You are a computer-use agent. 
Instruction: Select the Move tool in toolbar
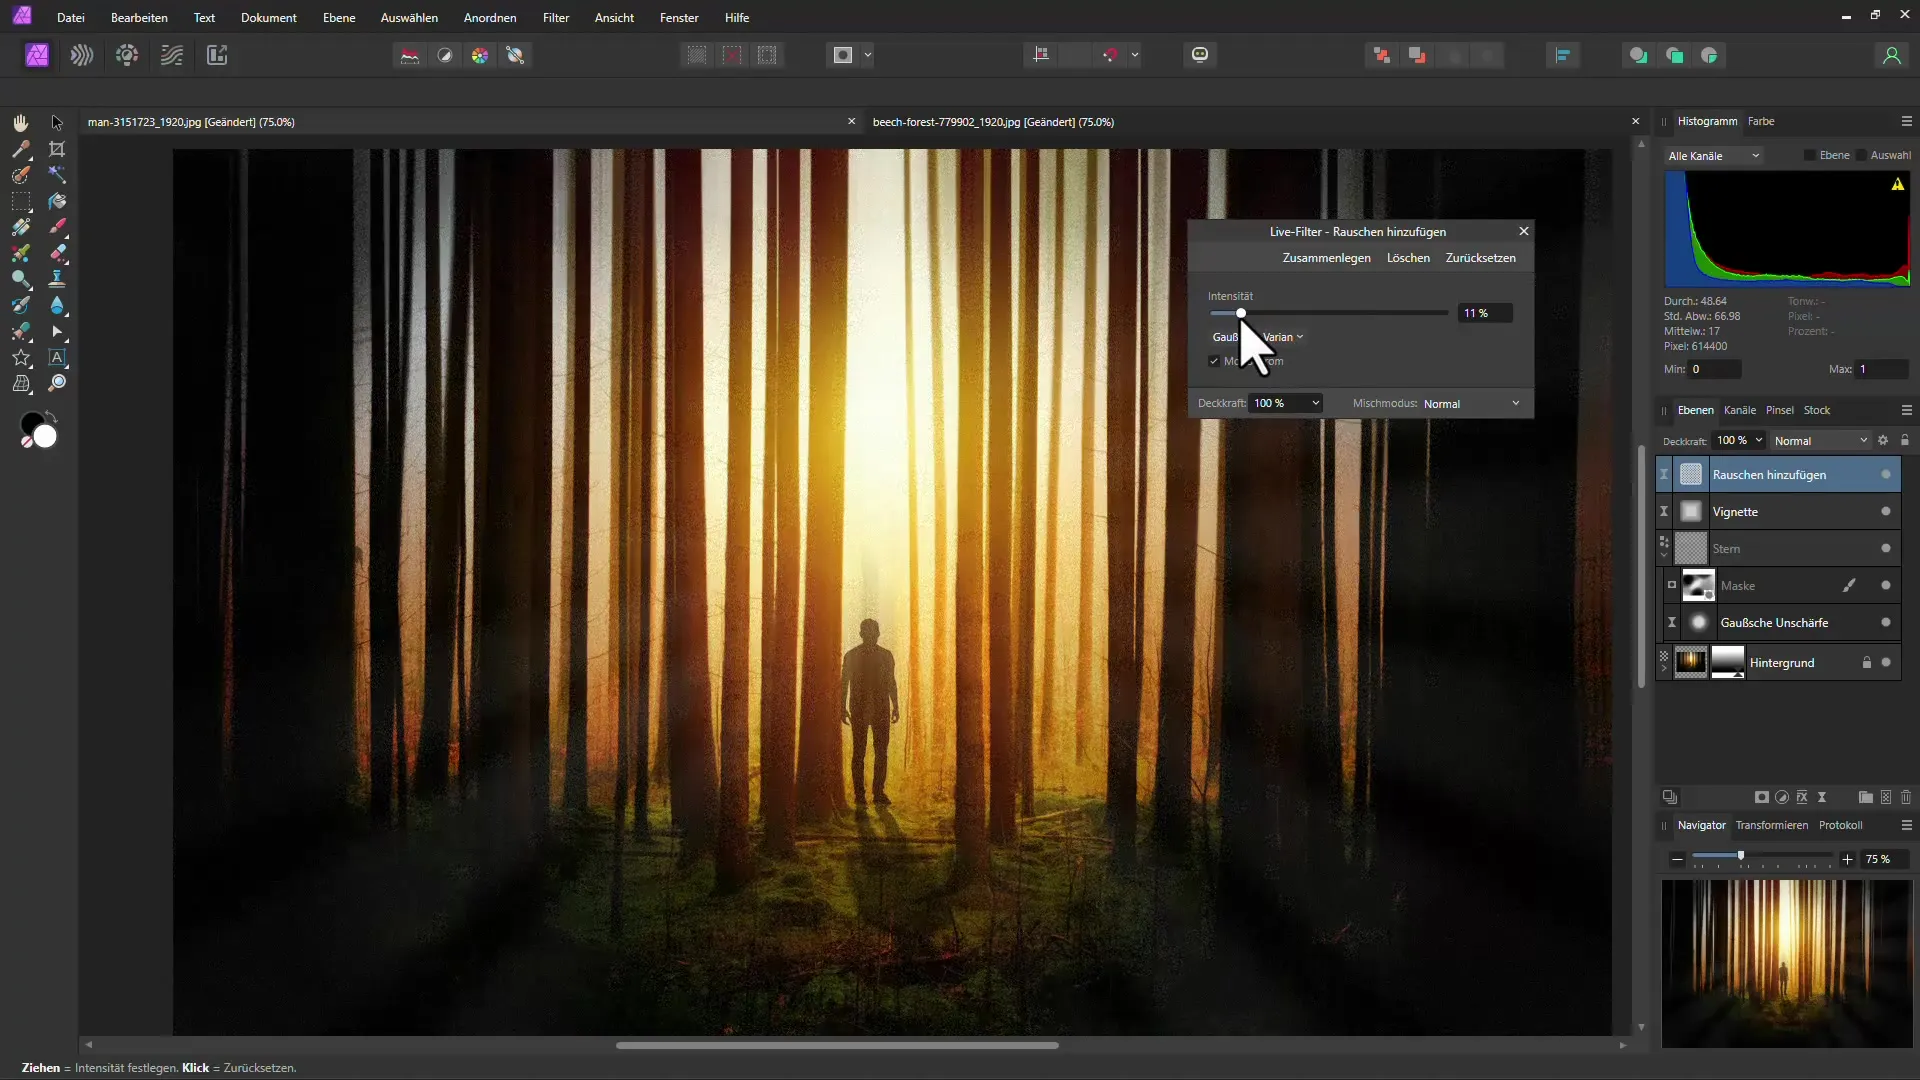tap(57, 121)
